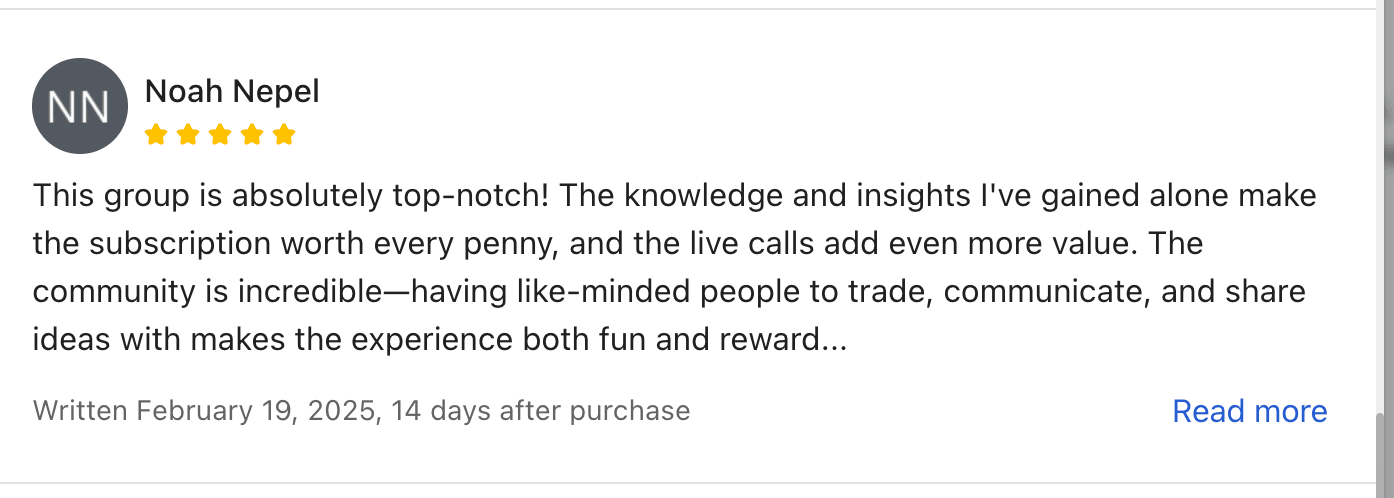The height and width of the screenshot is (498, 1394).
Task: Click the word "reward" before the ellipsis
Action: point(769,341)
